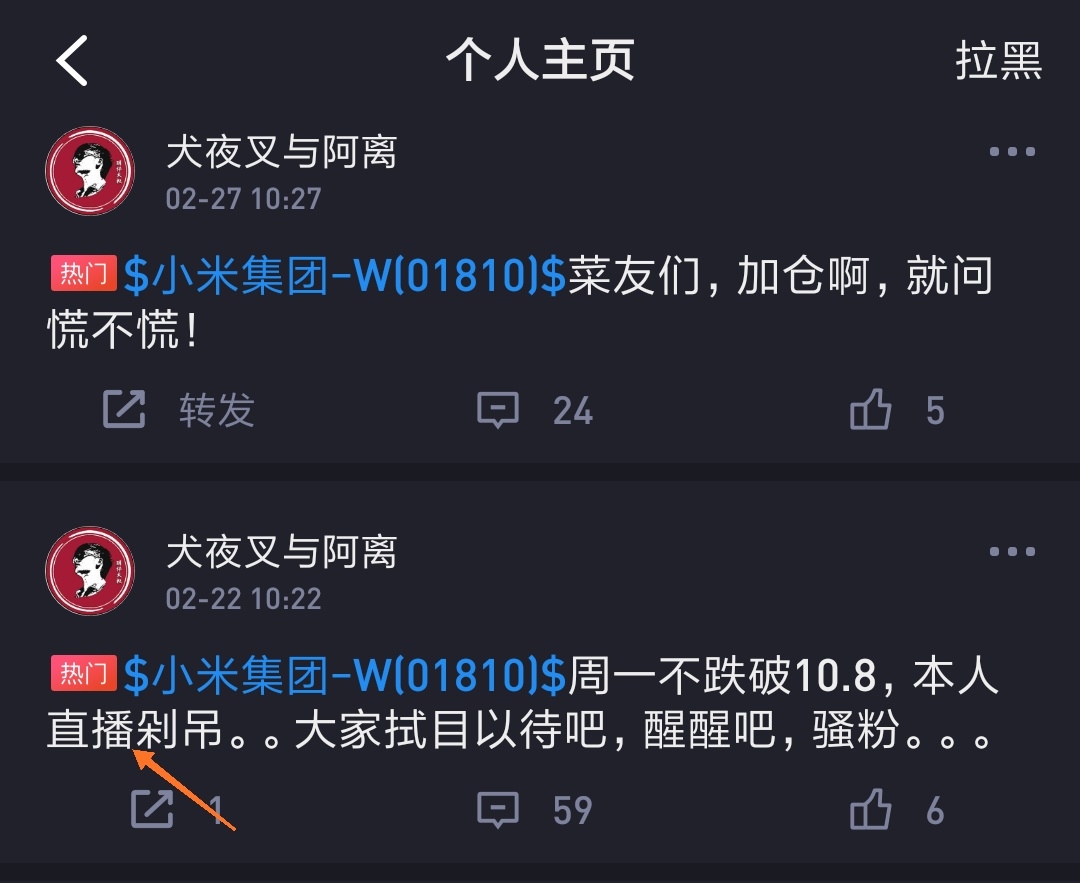
Task: Tap 转发 label on first post
Action: click(x=217, y=410)
